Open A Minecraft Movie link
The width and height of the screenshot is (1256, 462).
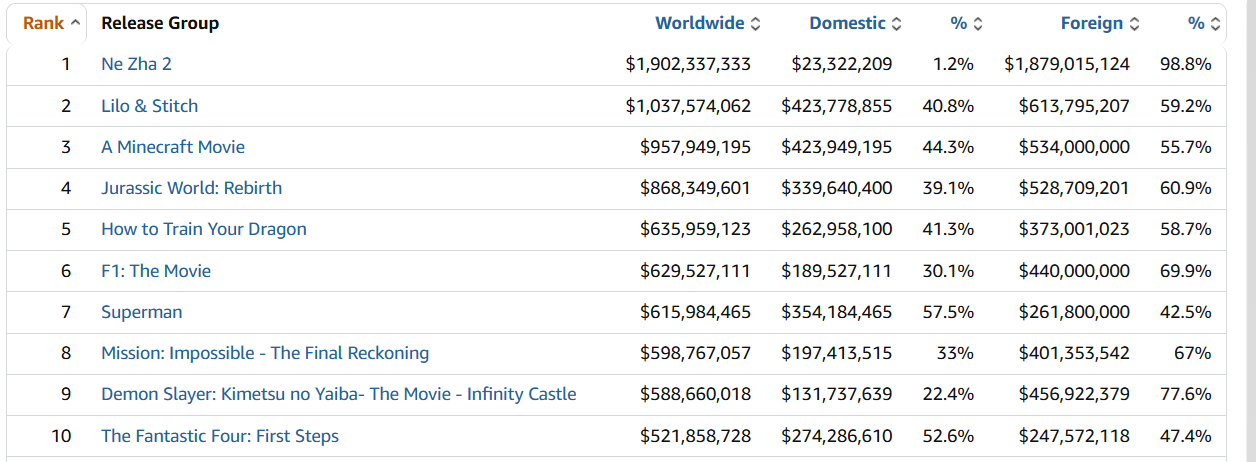[x=173, y=147]
